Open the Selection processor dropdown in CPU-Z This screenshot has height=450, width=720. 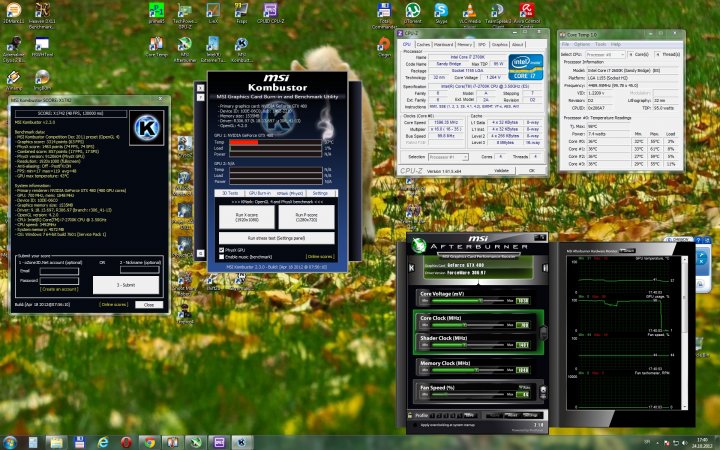point(448,157)
